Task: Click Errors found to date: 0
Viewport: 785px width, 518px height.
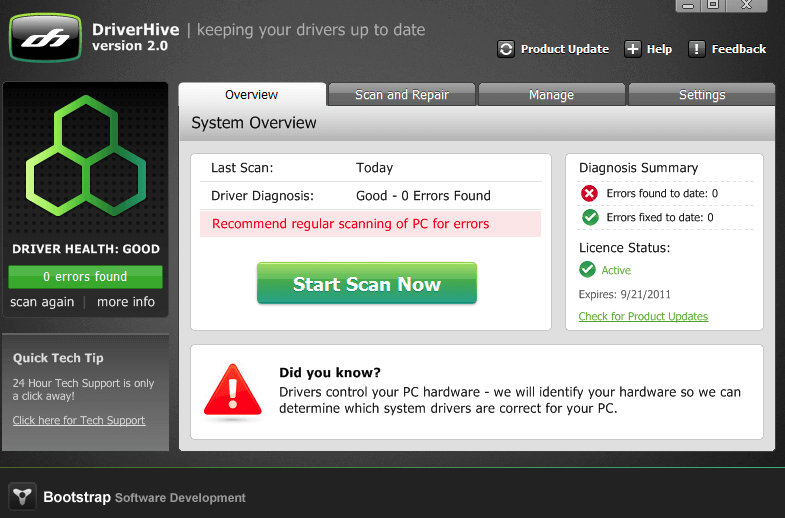Action: coord(662,193)
